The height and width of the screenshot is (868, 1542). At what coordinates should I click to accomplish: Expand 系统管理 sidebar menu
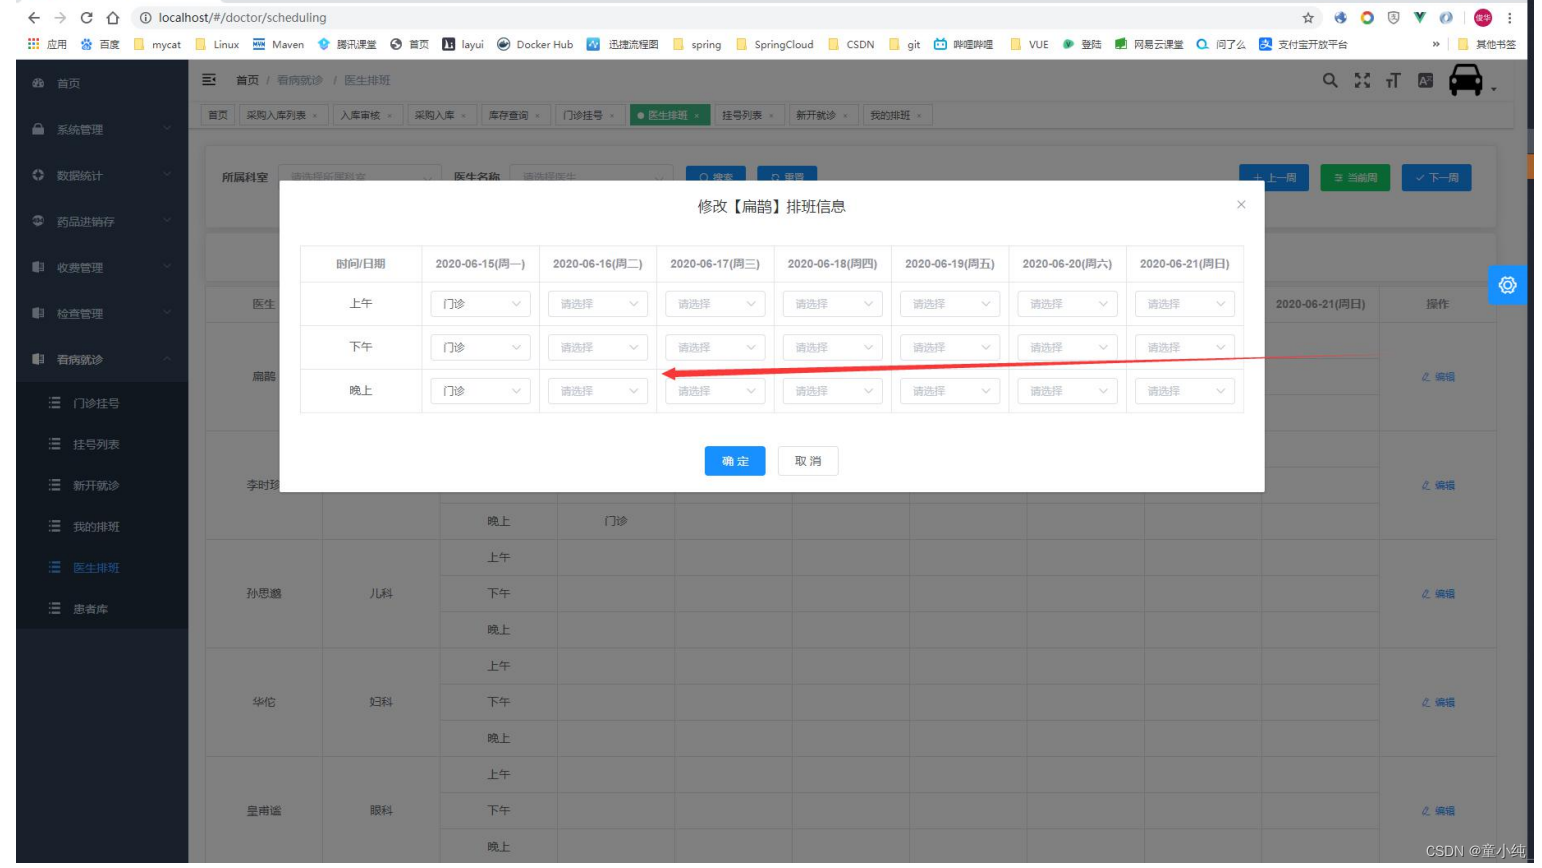tap(102, 129)
